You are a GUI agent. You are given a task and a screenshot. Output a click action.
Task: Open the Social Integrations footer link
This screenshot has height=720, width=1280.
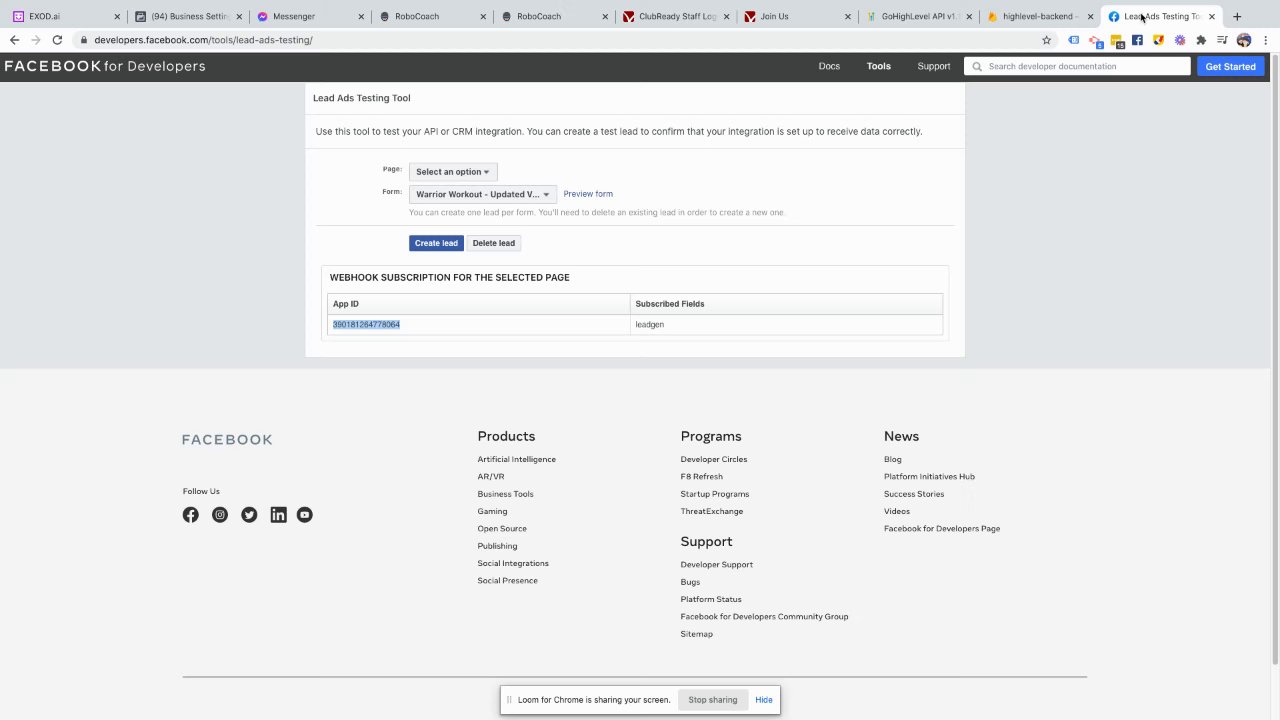tap(513, 563)
